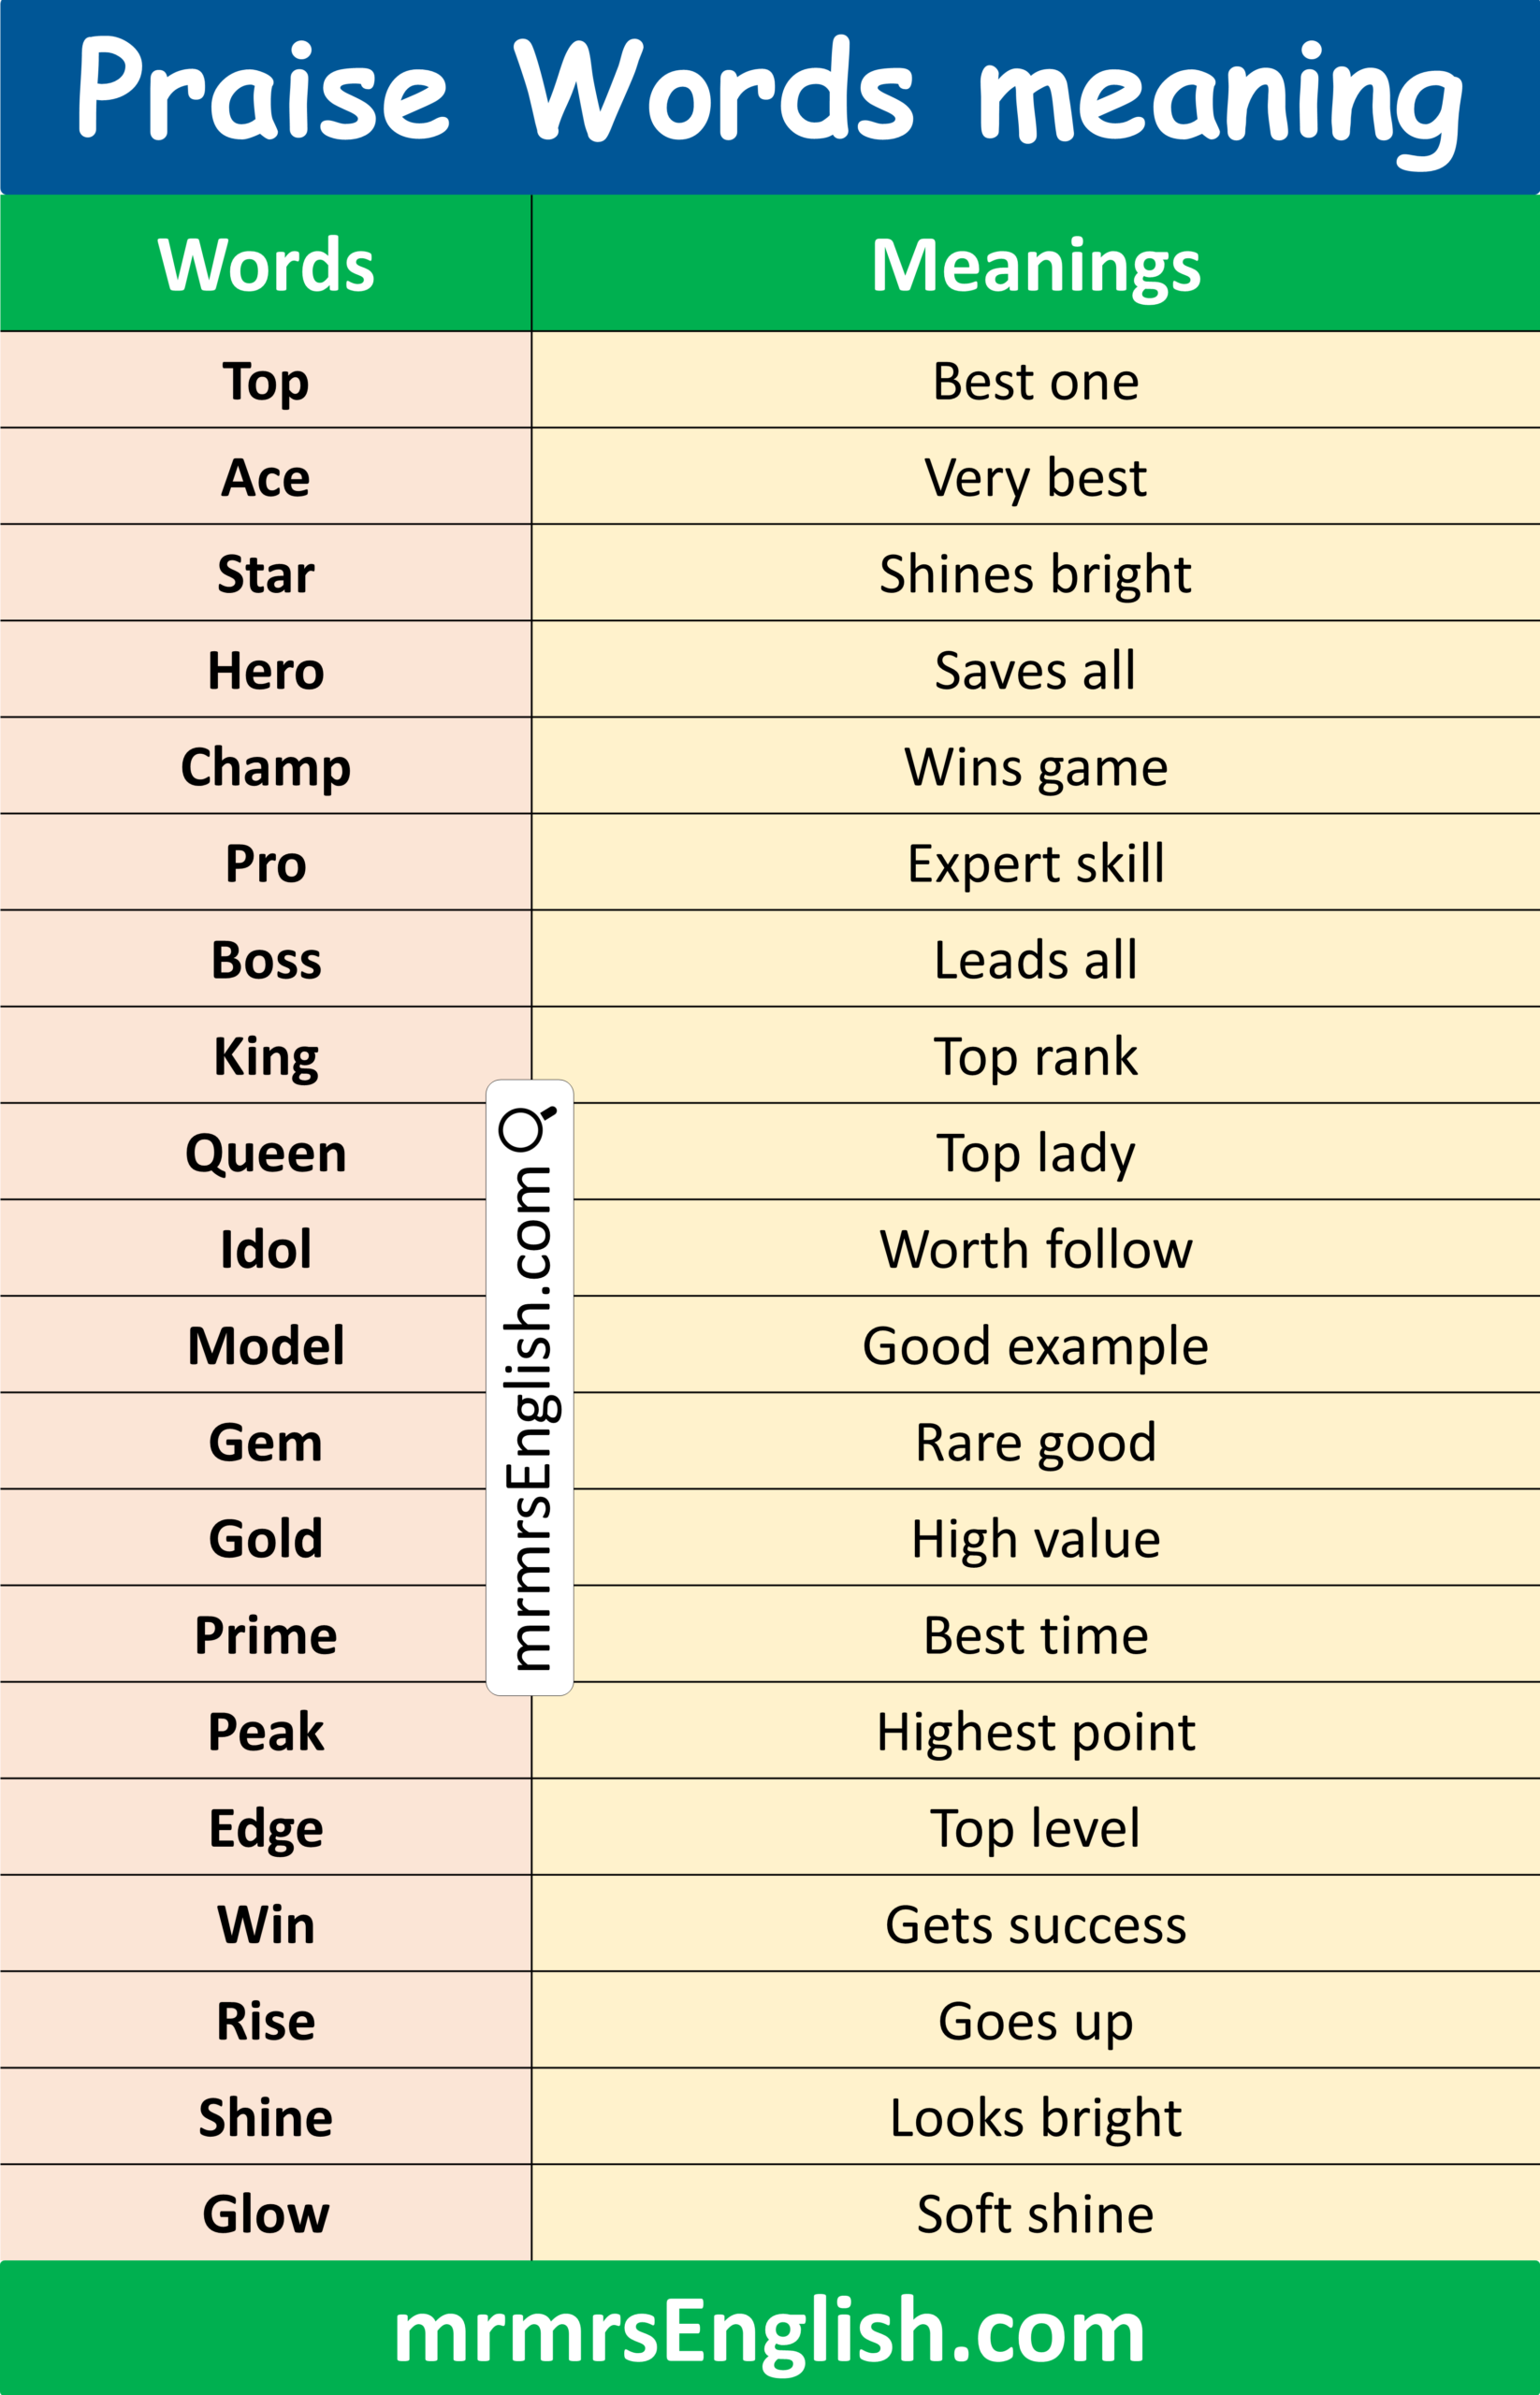1540x2395 pixels.
Task: Click the word 'Glow'
Action: pyautogui.click(x=266, y=2214)
